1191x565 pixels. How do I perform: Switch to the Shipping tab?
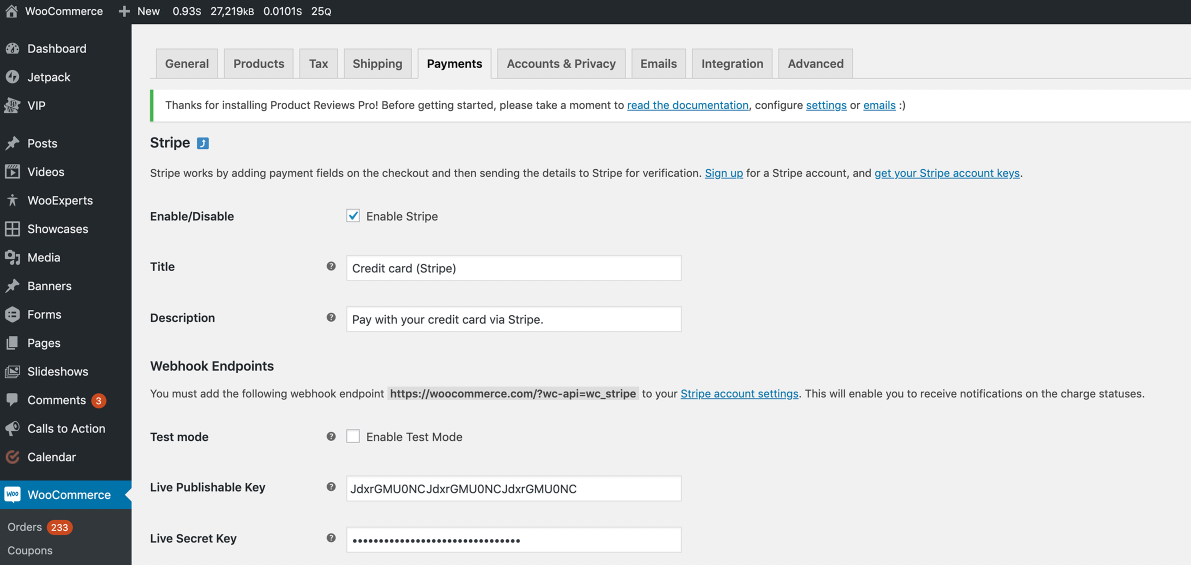[x=377, y=64]
